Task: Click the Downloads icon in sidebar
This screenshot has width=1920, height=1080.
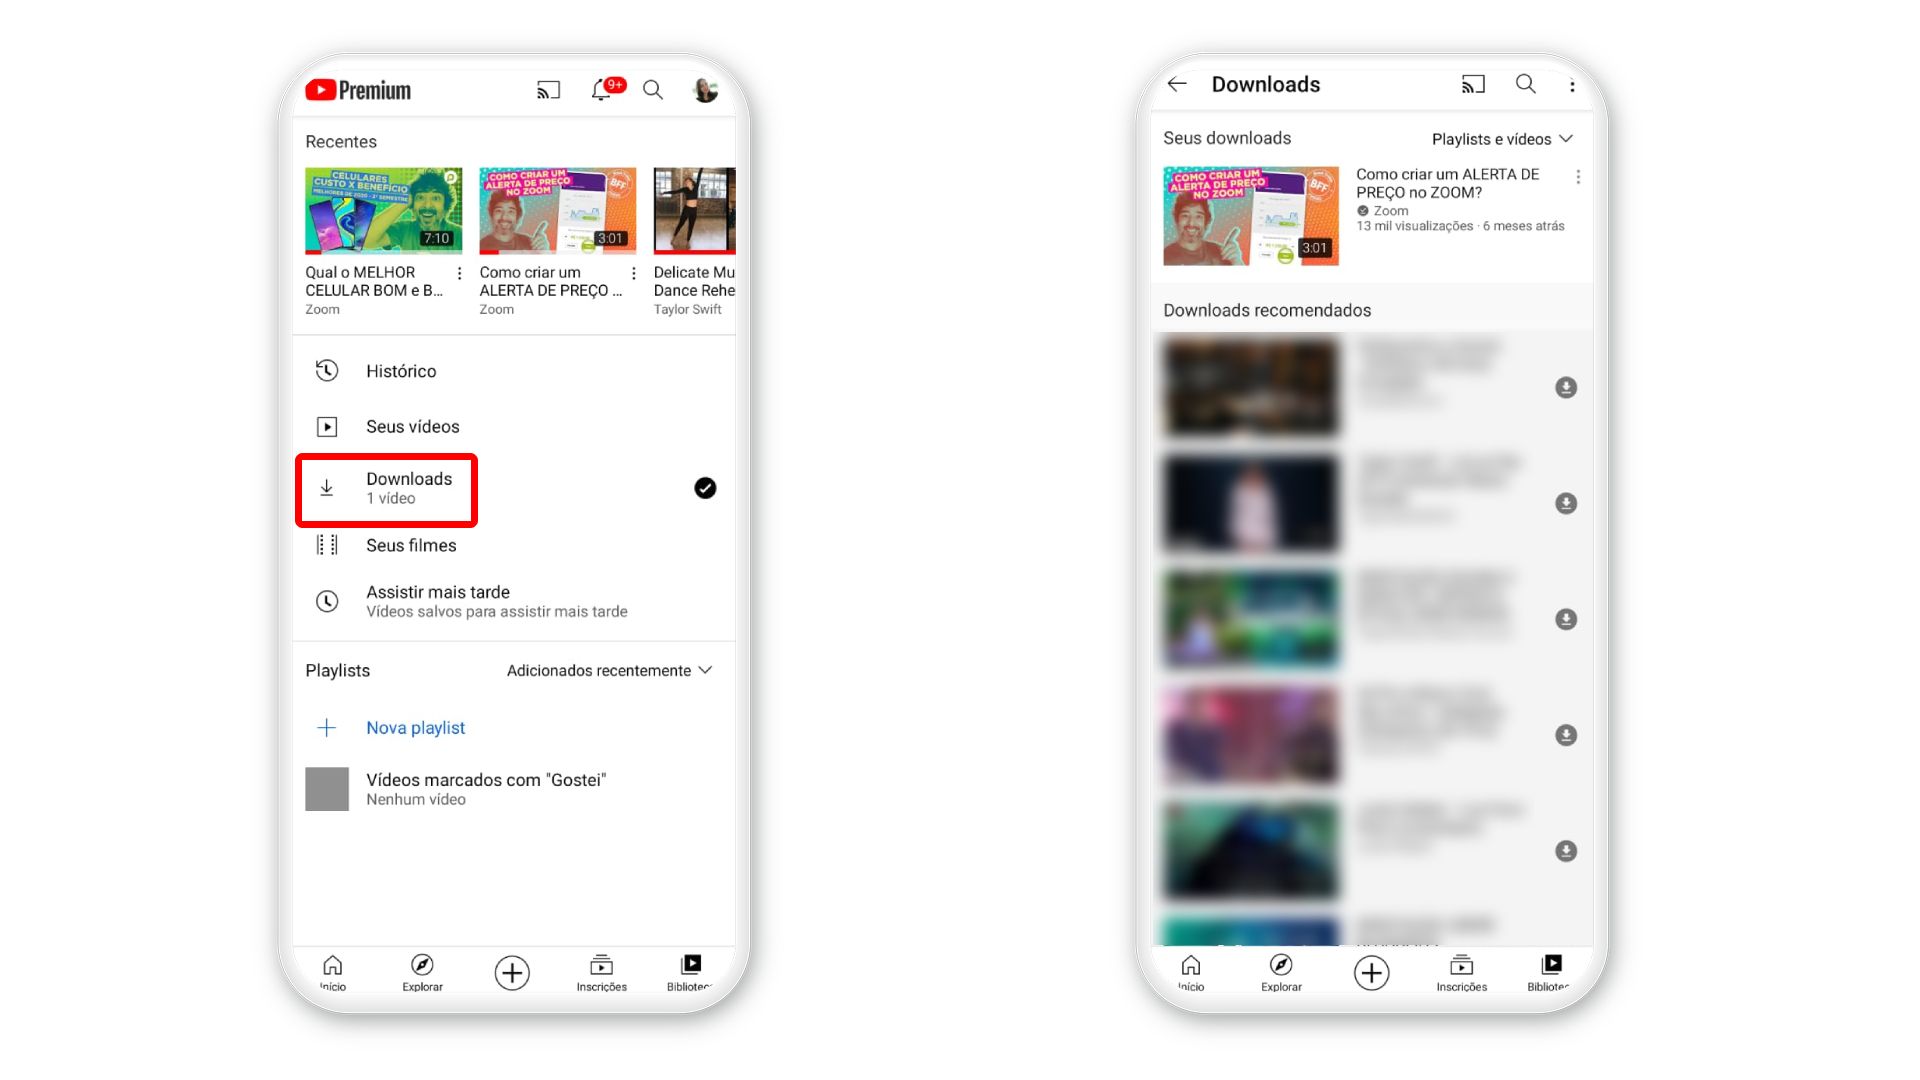Action: [x=326, y=487]
